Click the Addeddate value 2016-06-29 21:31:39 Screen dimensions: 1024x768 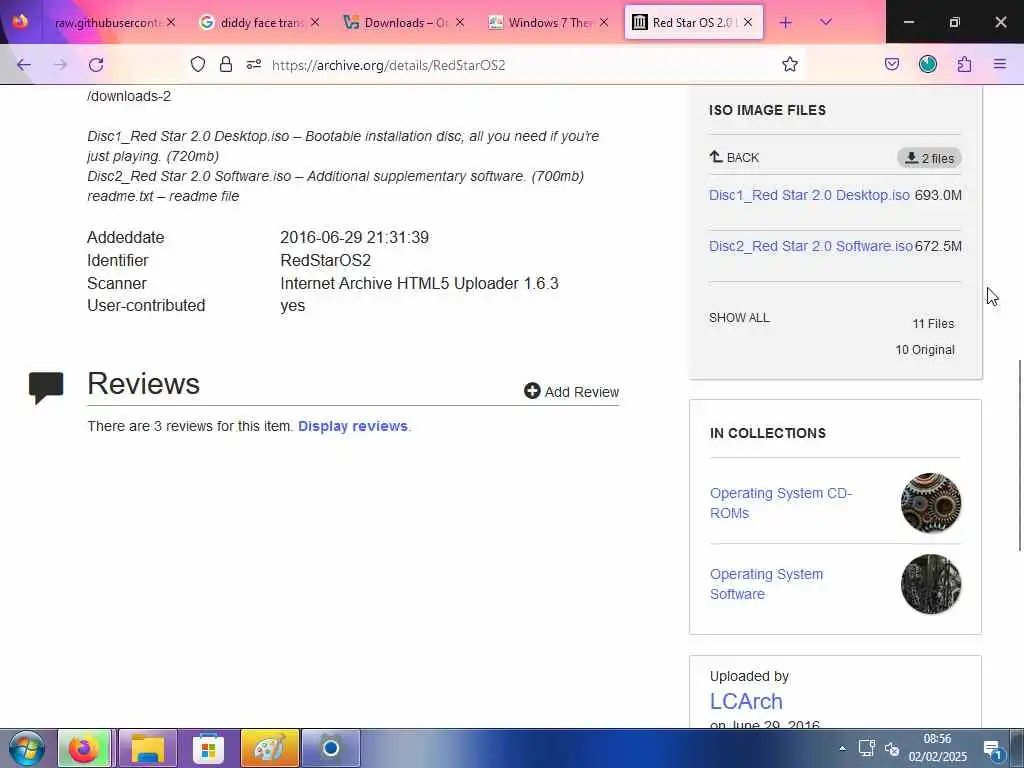355,237
